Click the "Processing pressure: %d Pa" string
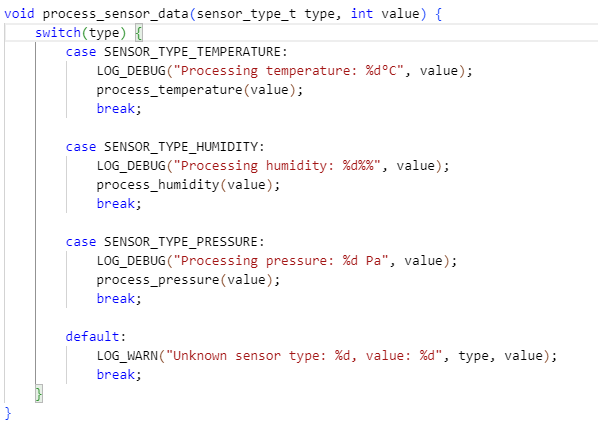This screenshot has height=426, width=598. point(281,261)
